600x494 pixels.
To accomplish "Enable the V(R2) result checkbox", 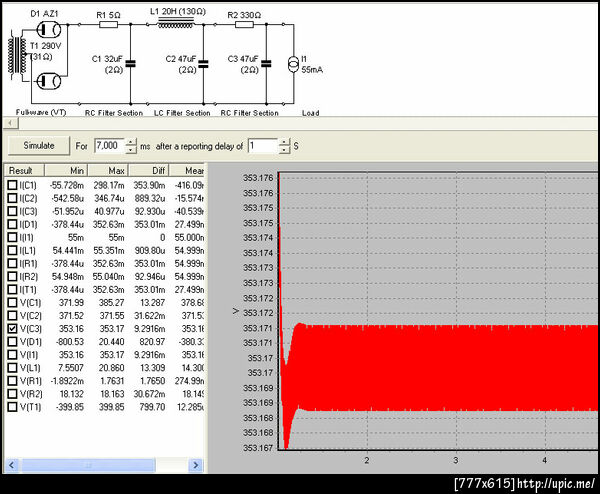I will 13,394.
